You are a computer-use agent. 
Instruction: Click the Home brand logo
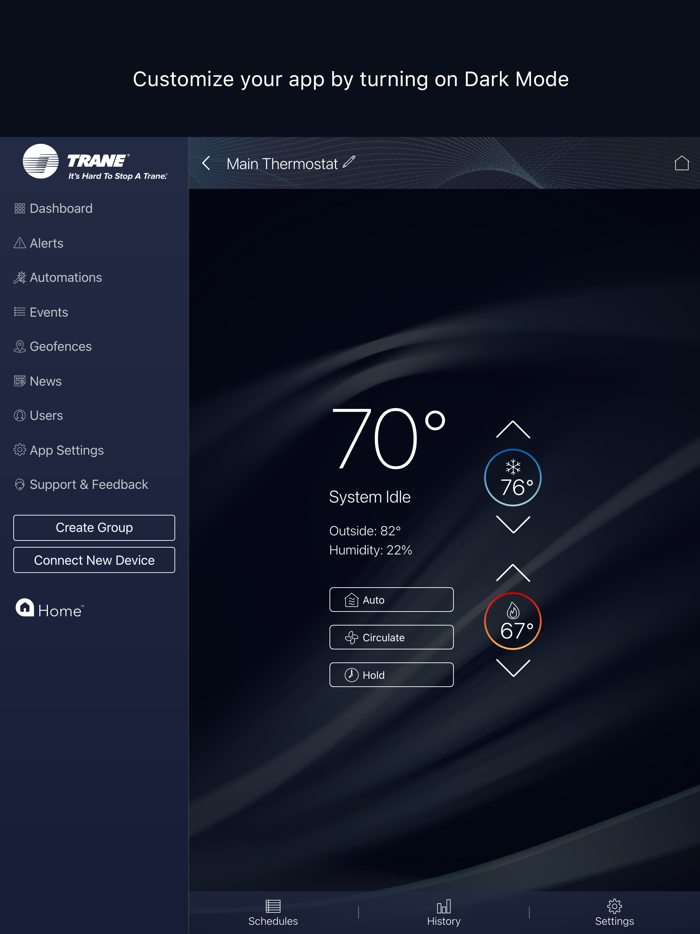pos(49,609)
